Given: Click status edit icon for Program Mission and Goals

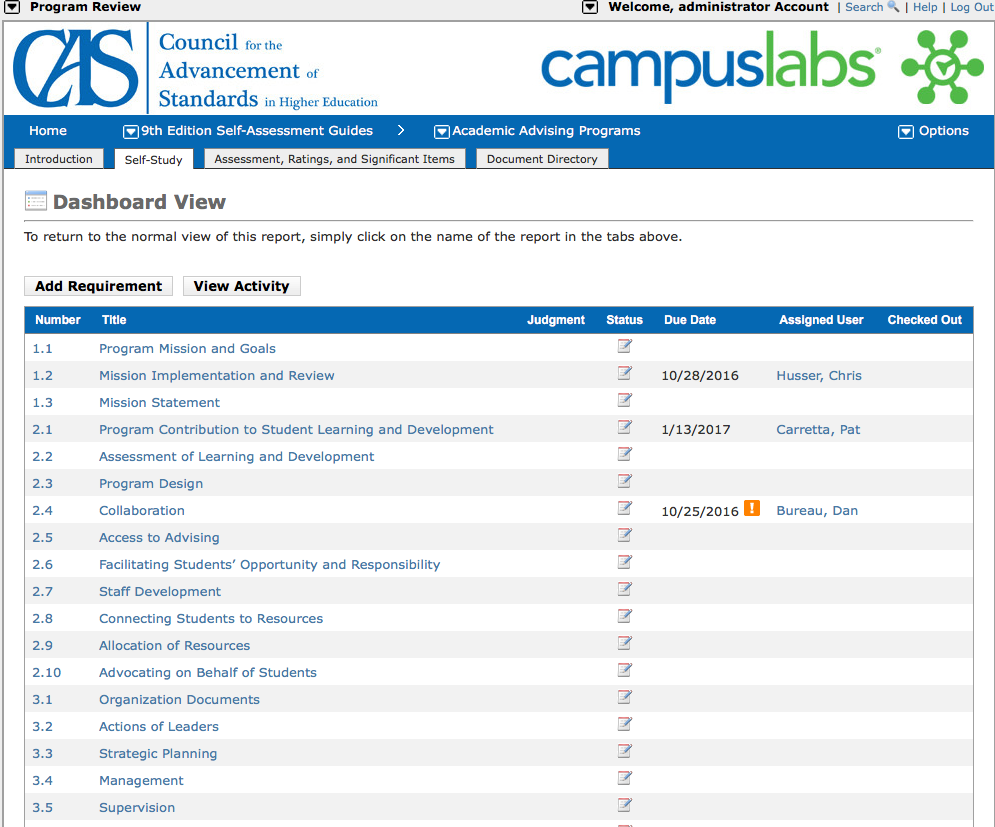Looking at the screenshot, I should (624, 347).
